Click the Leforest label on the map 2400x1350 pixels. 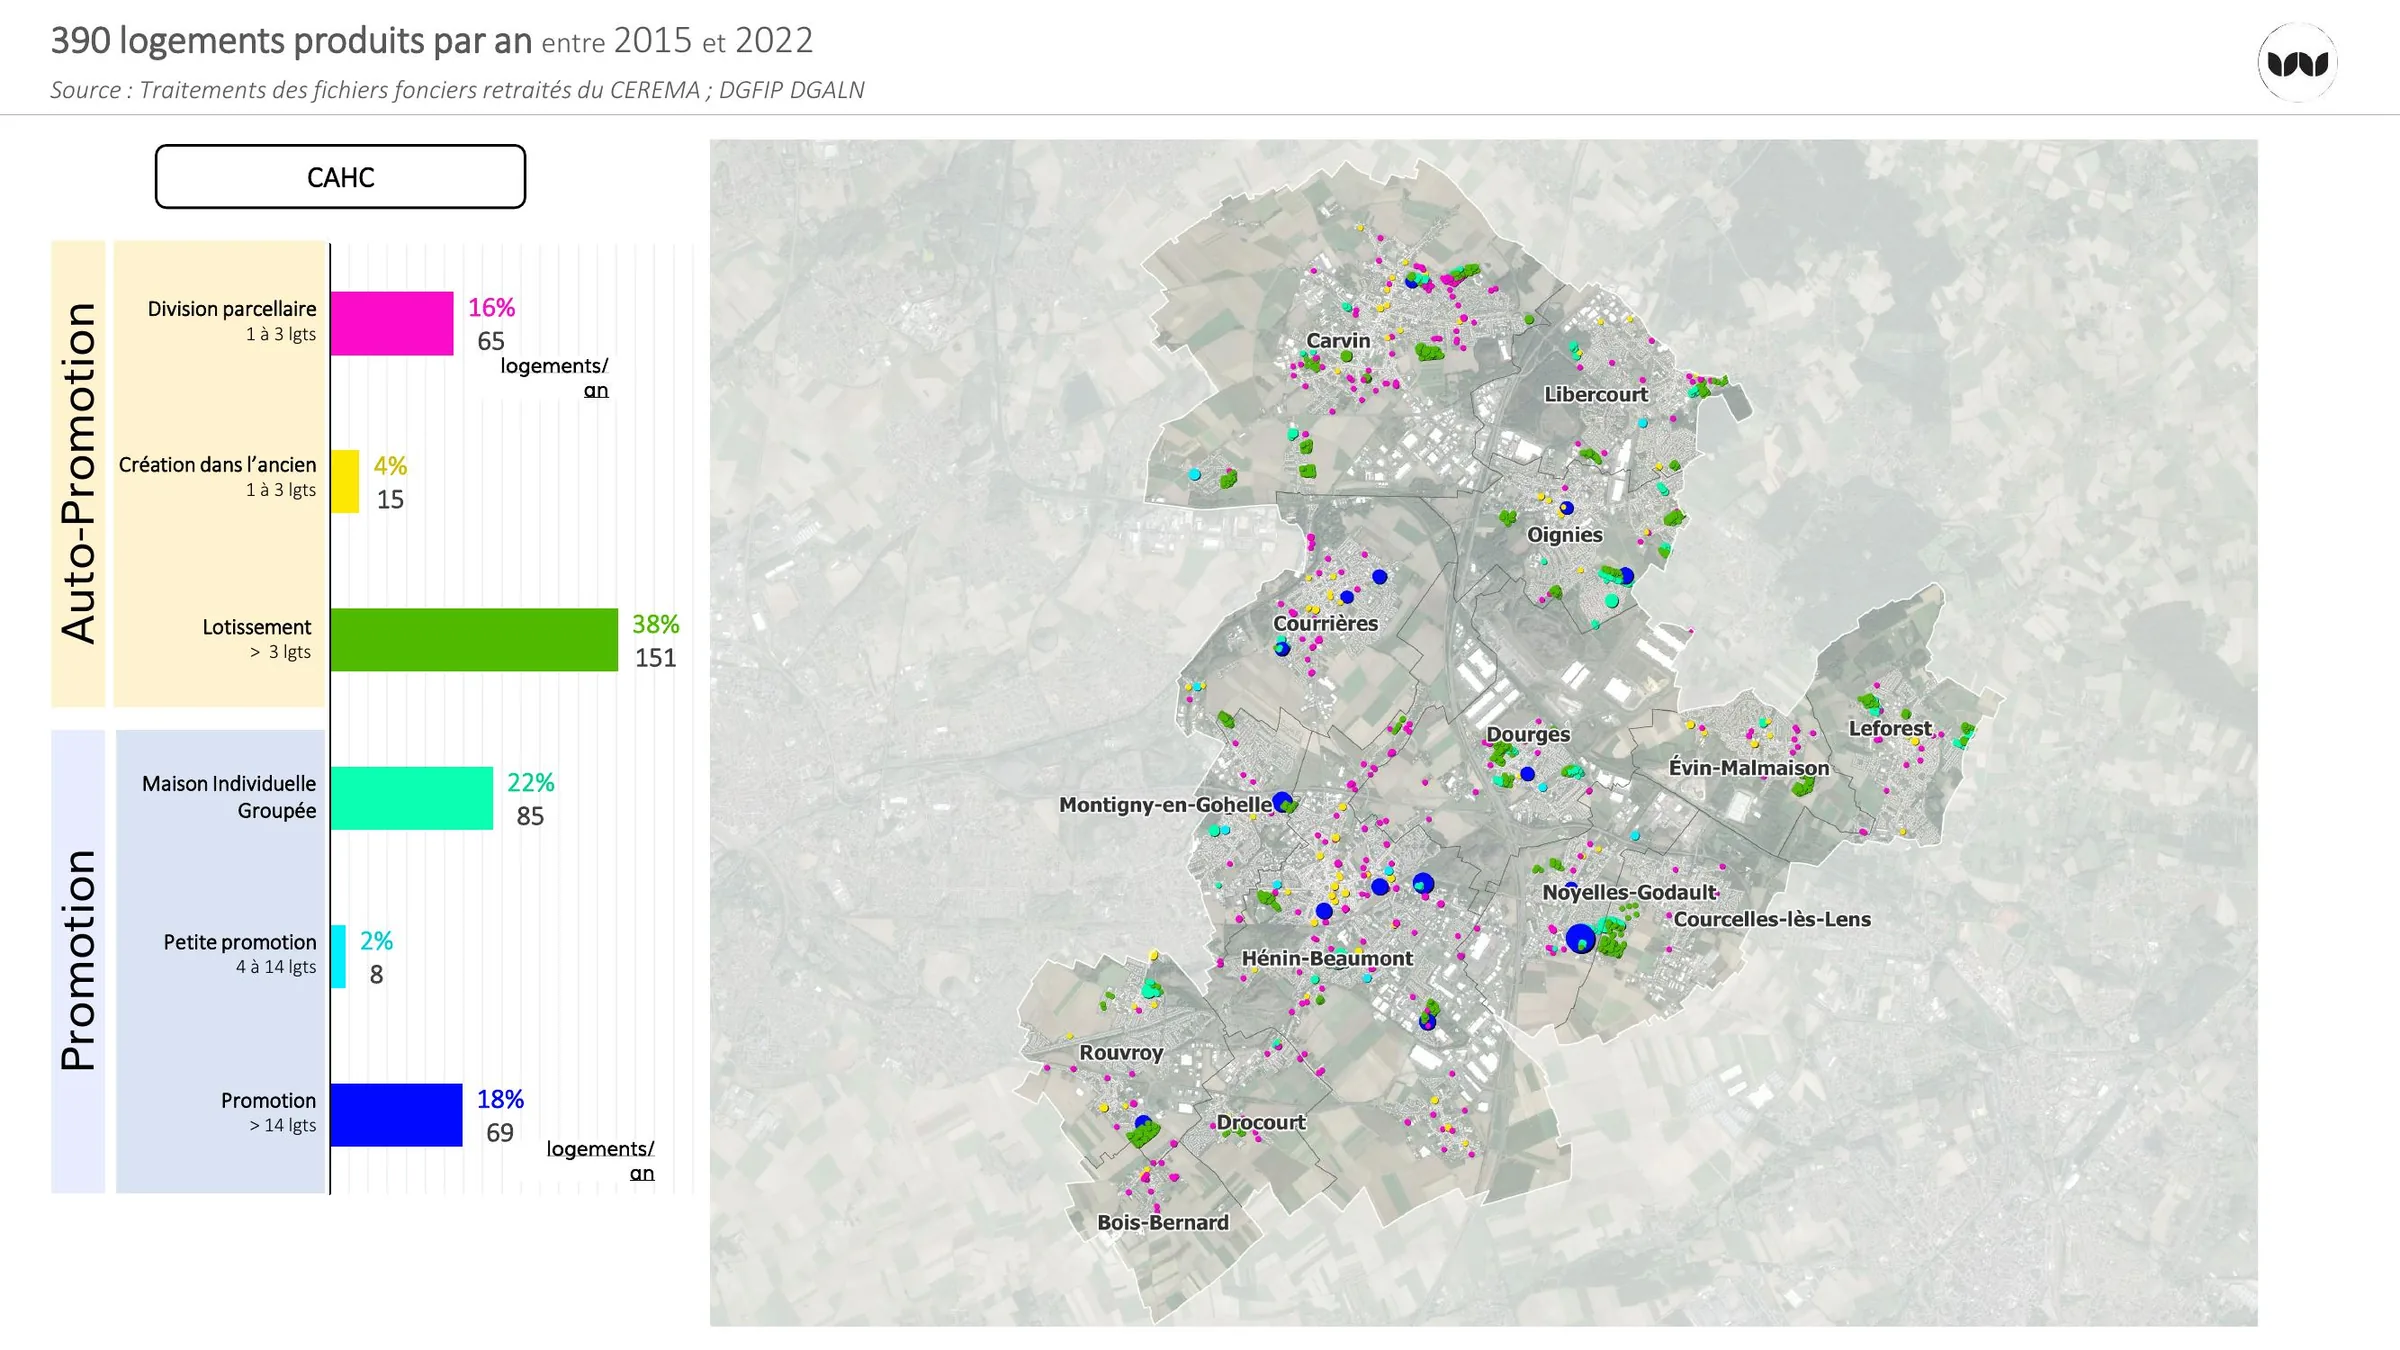click(1890, 728)
